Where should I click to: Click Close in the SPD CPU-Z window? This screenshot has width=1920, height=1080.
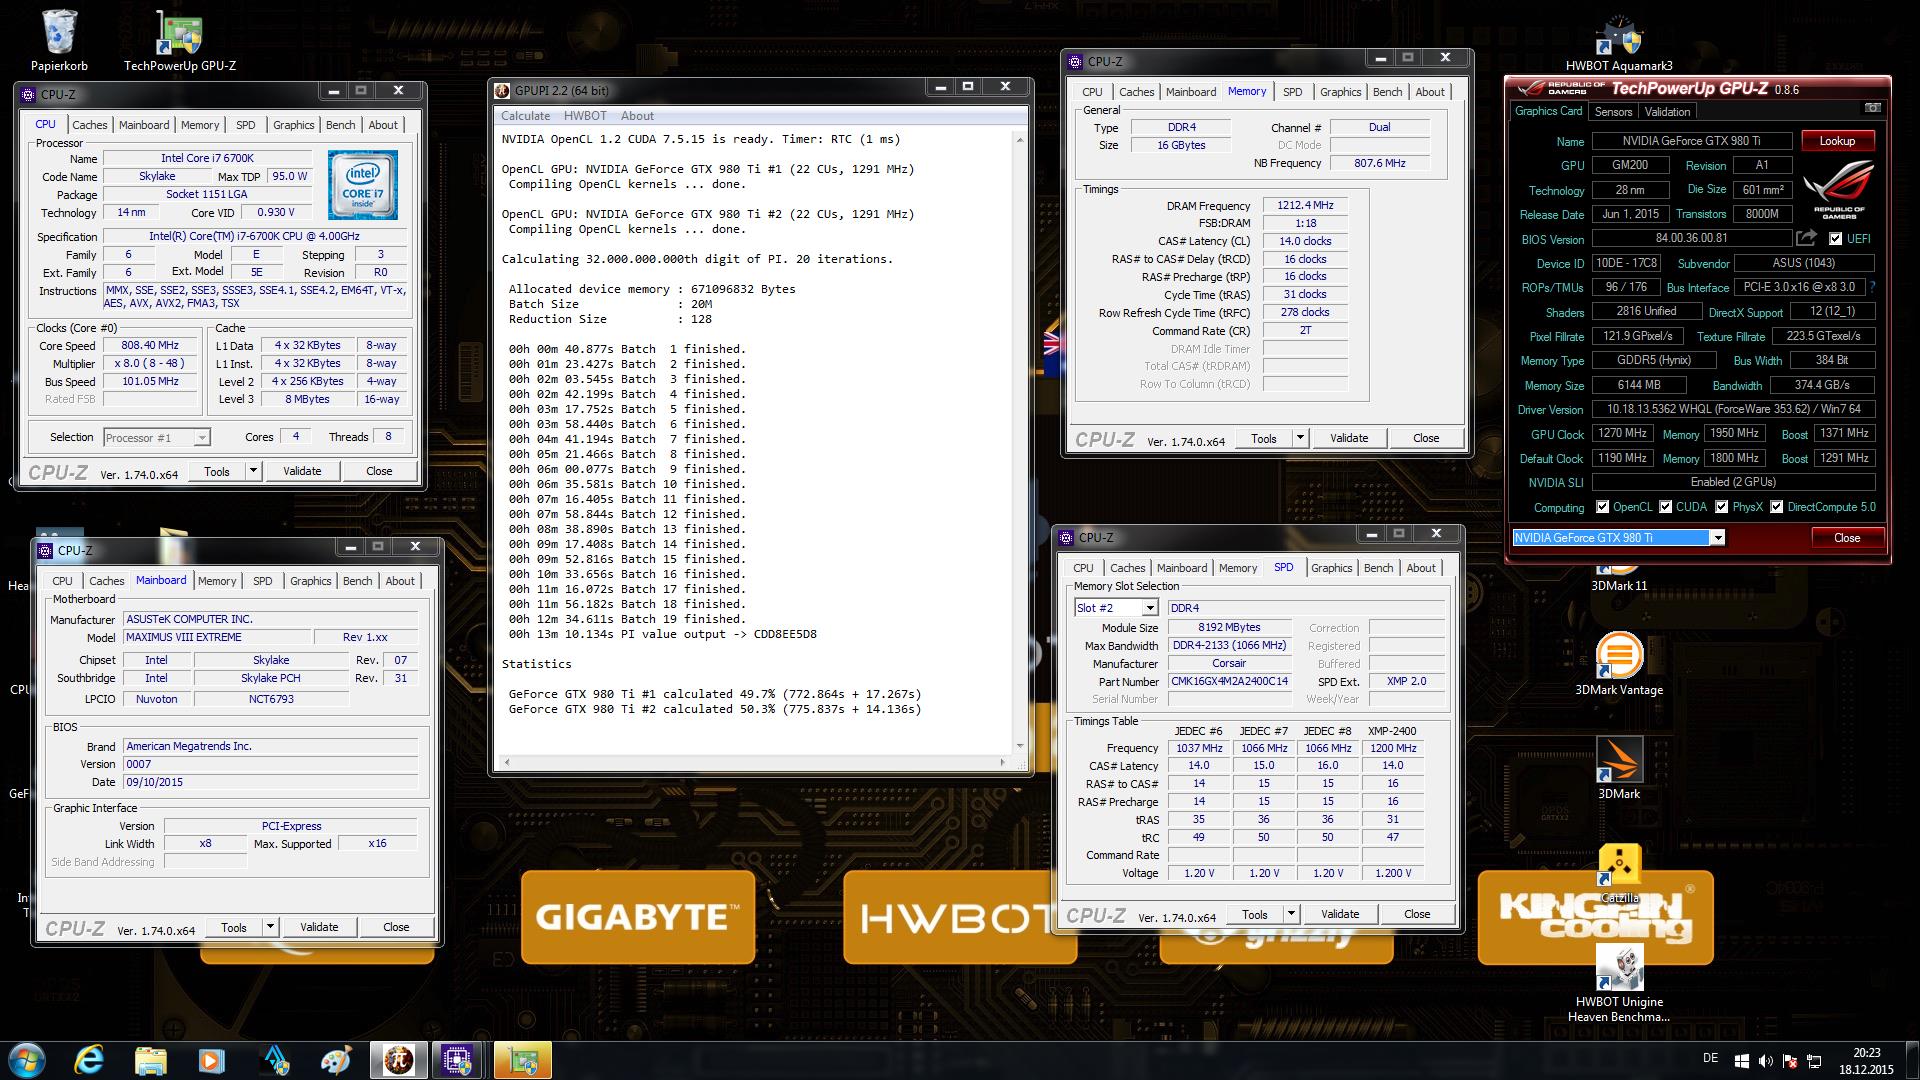click(x=1417, y=914)
